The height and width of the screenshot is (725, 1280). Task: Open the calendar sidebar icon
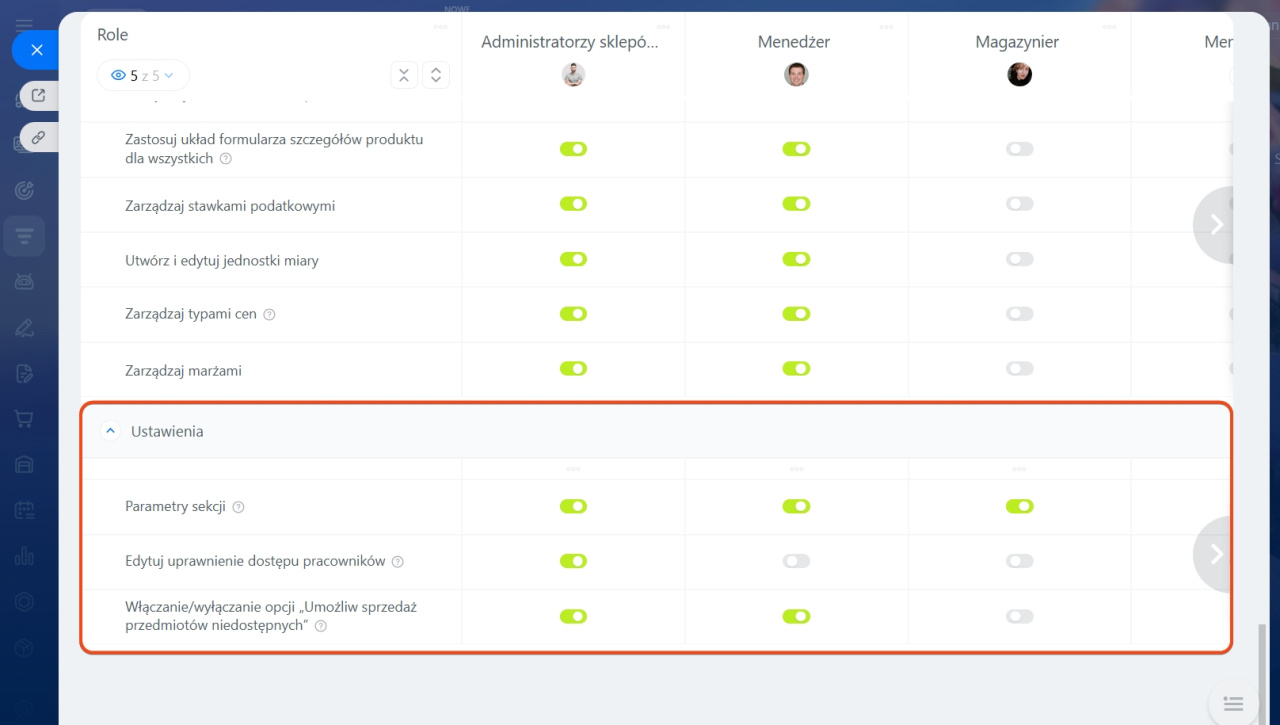(24, 511)
